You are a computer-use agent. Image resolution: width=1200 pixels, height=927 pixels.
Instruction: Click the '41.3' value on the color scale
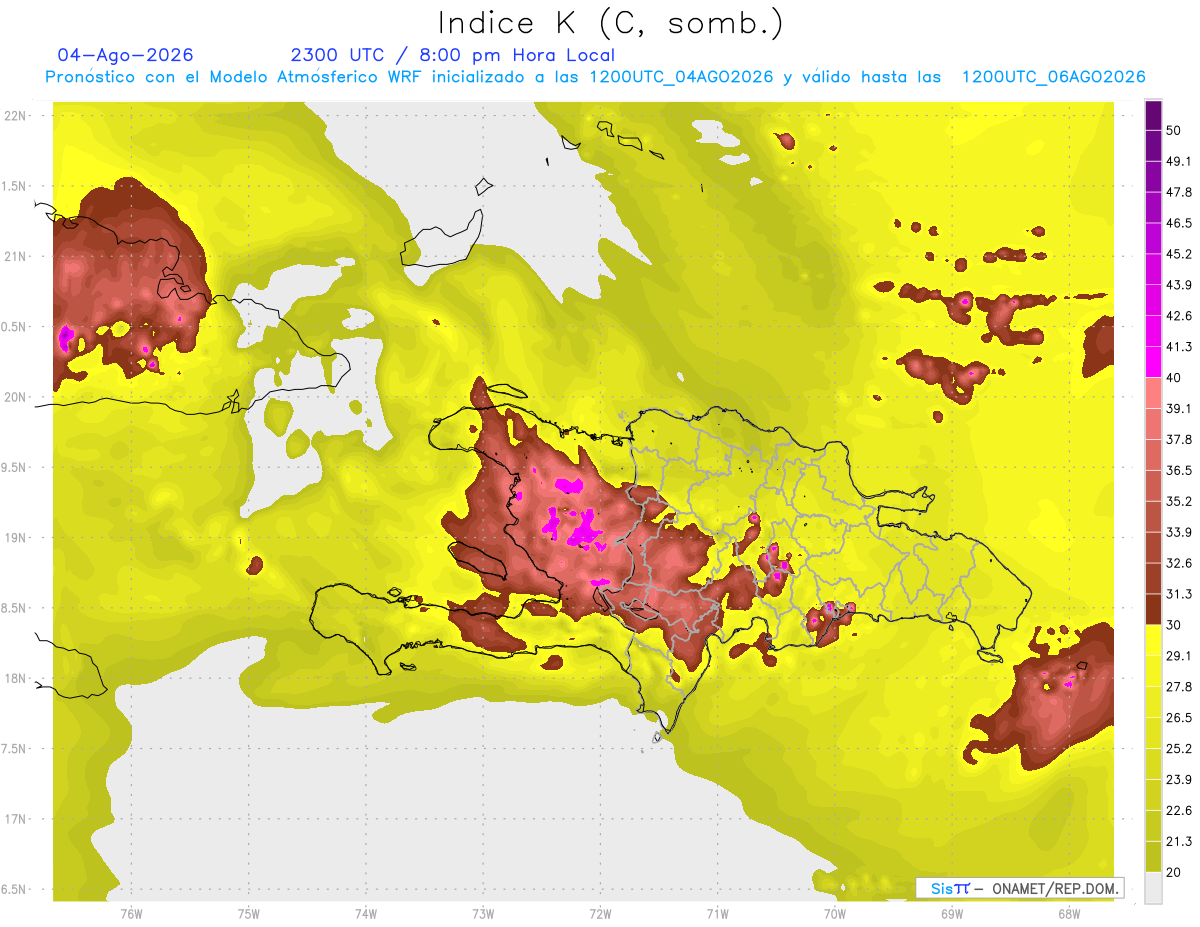click(x=1179, y=347)
